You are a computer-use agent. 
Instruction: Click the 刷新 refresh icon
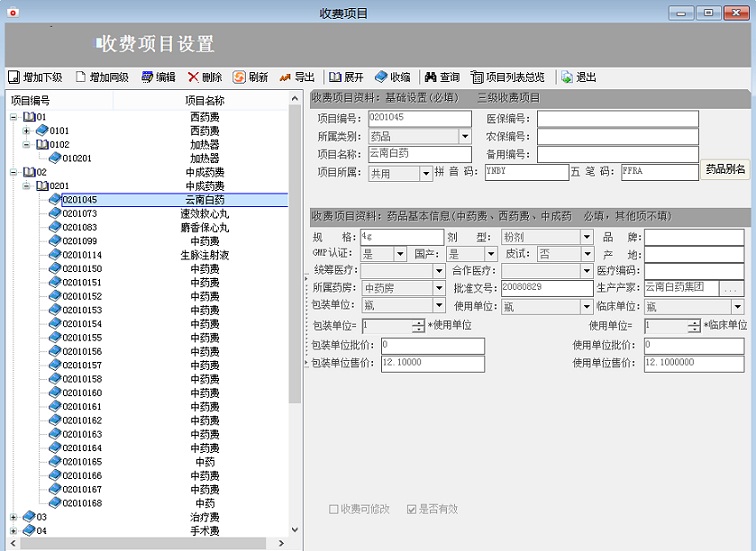[x=239, y=77]
